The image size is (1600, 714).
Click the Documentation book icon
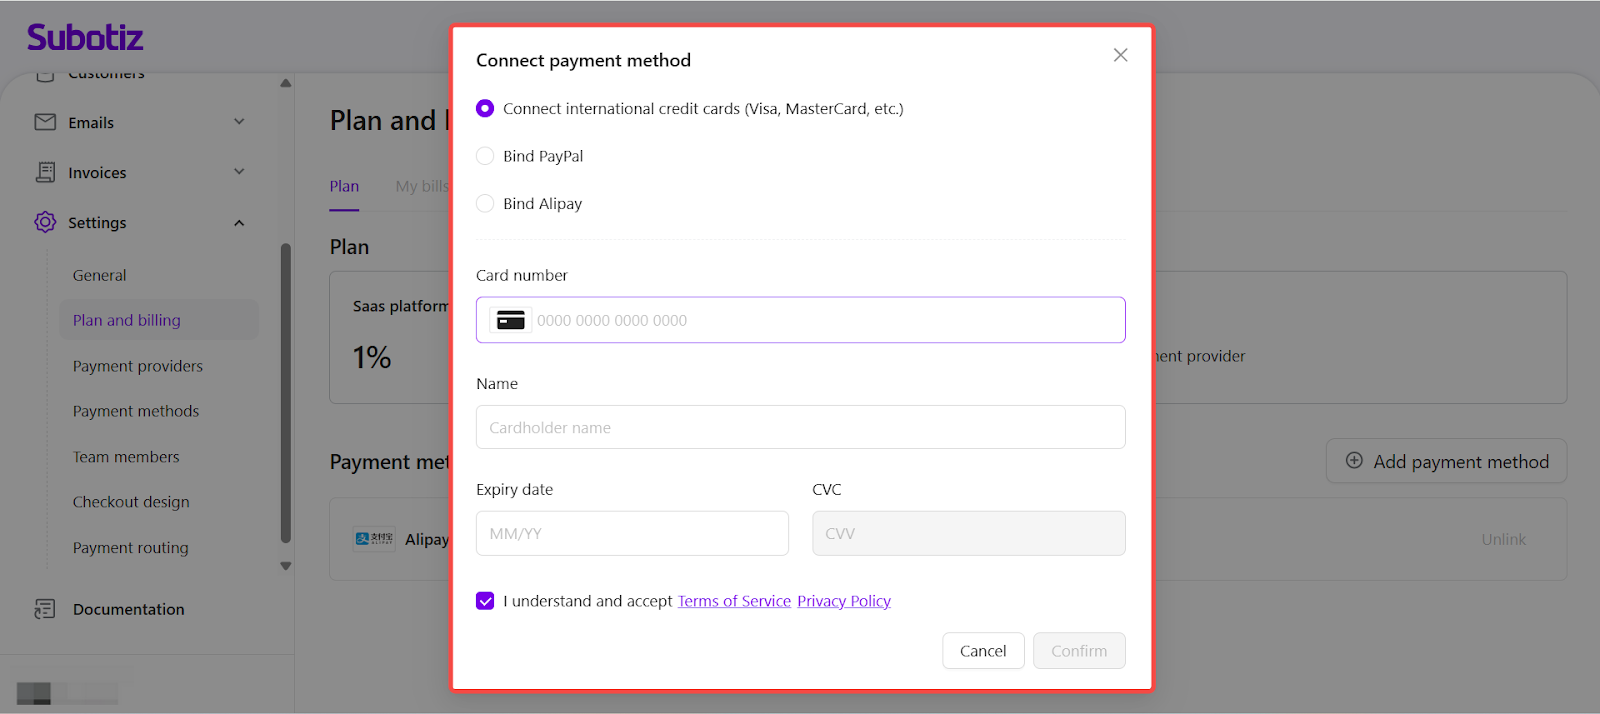click(45, 609)
